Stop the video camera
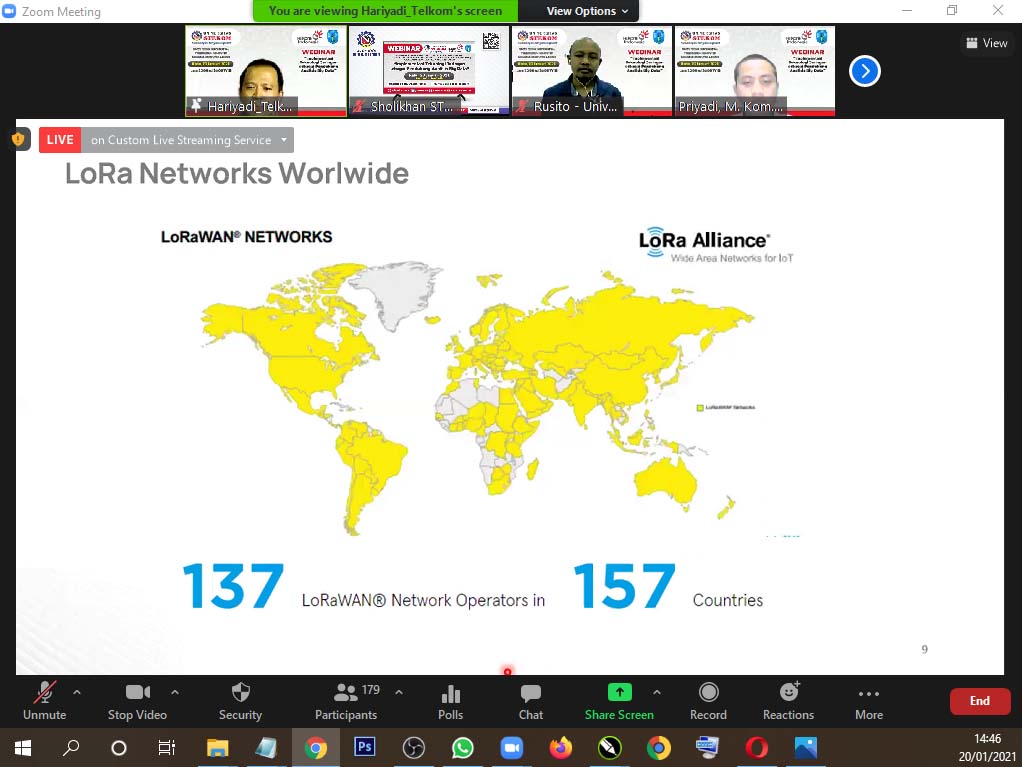 tap(138, 701)
